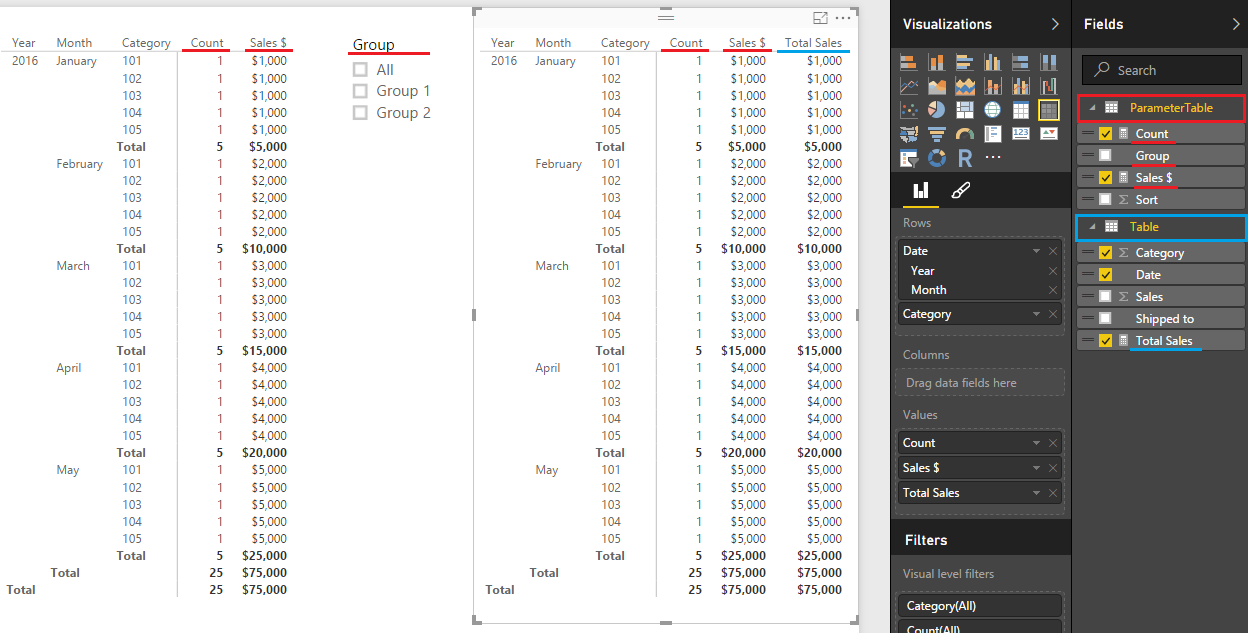The image size is (1248, 633).
Task: Click focus mode icon on selected matrix
Action: pyautogui.click(x=821, y=18)
